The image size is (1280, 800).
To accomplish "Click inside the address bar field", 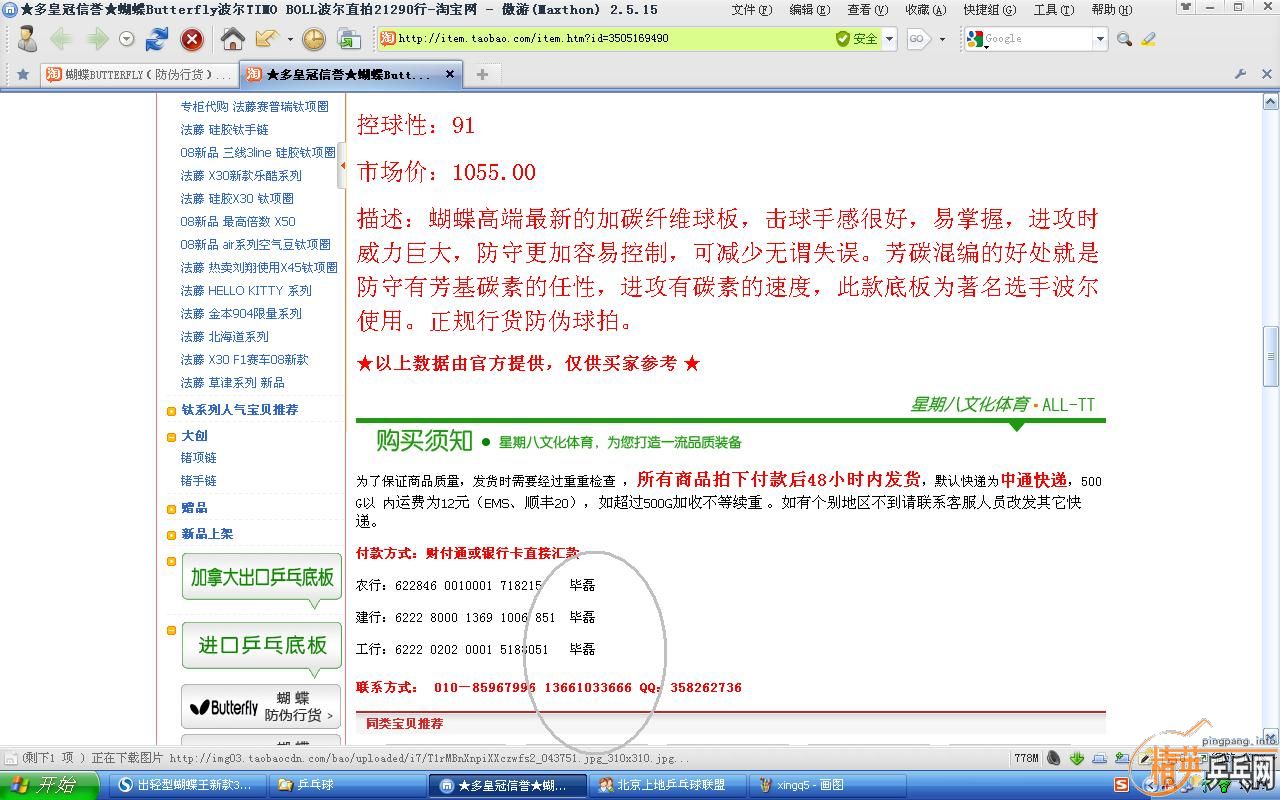I will pos(600,40).
